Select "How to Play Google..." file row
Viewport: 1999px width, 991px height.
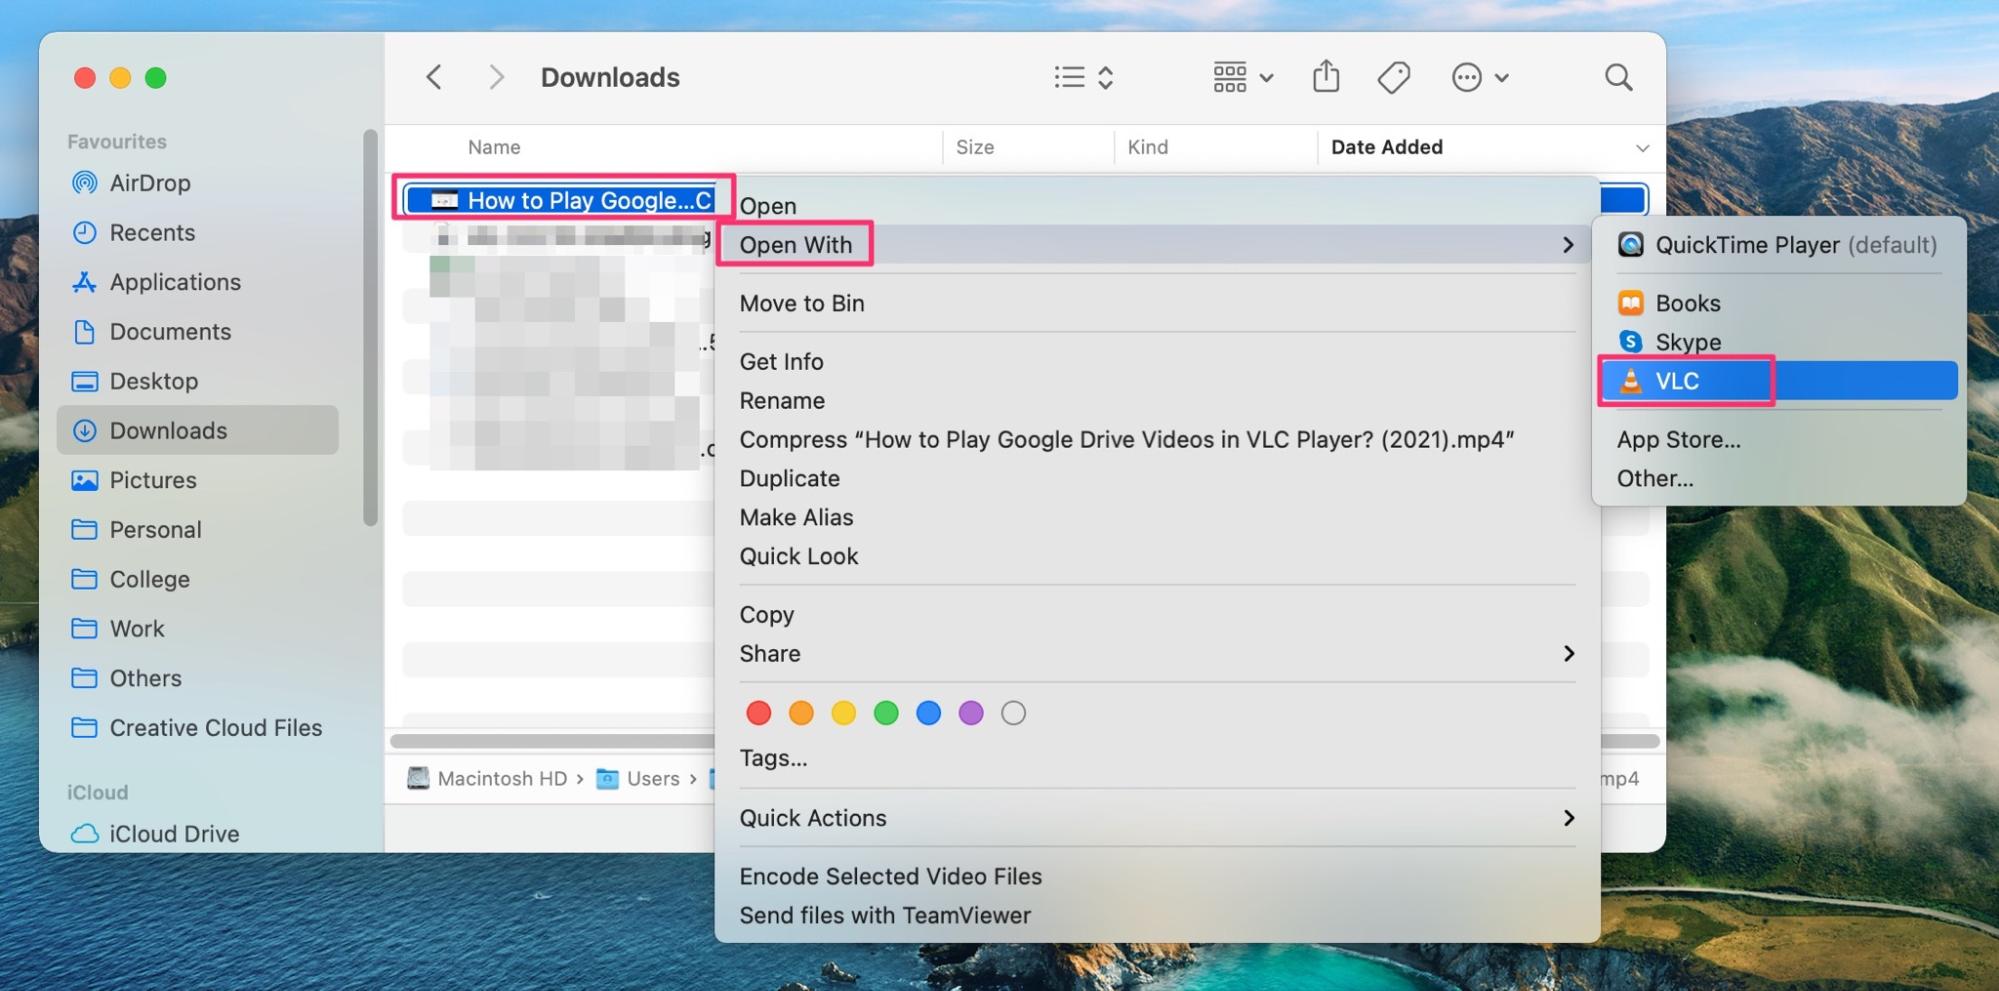coord(562,200)
